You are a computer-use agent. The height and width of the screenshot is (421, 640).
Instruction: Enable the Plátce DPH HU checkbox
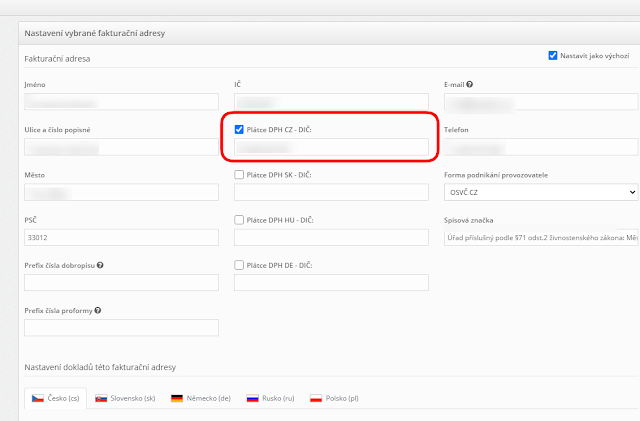(239, 220)
